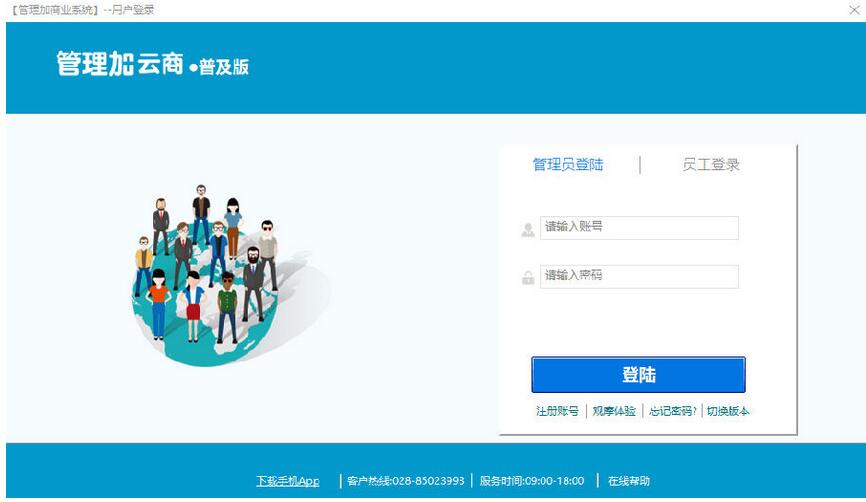The width and height of the screenshot is (866, 502).
Task: Close the login window with X
Action: coord(854,10)
